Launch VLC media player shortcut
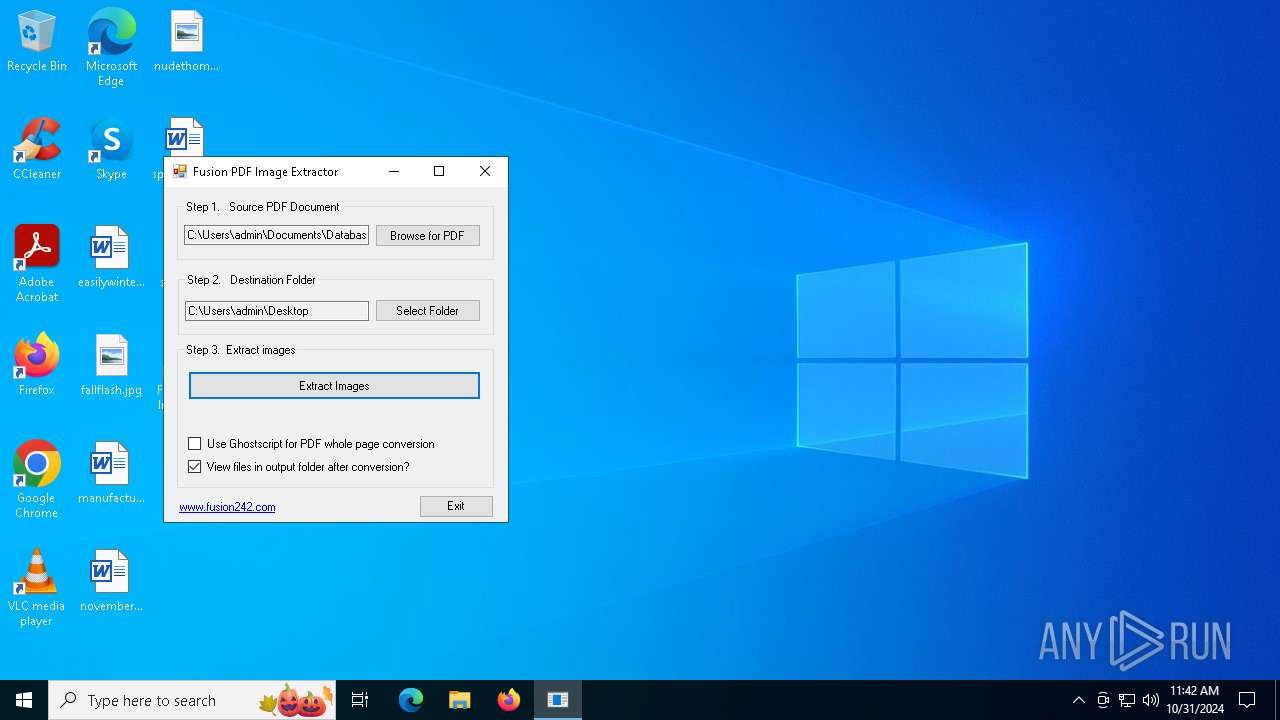Image resolution: width=1280 pixels, height=720 pixels. point(37,588)
